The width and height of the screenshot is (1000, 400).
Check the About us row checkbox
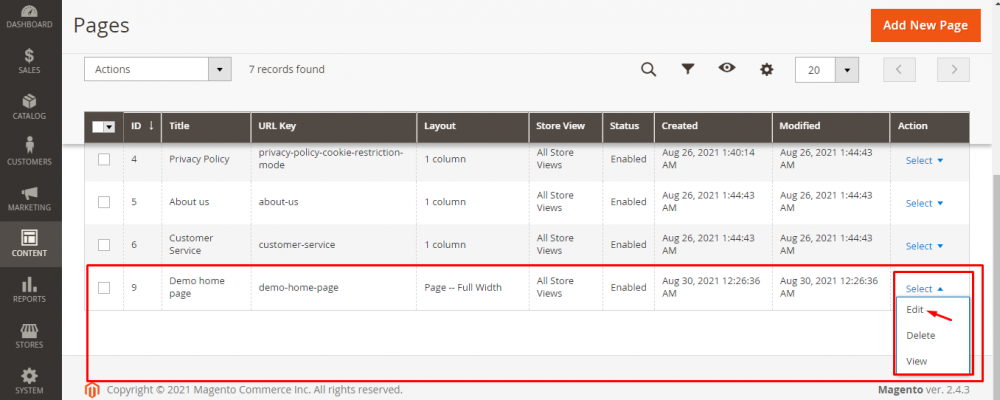(104, 202)
